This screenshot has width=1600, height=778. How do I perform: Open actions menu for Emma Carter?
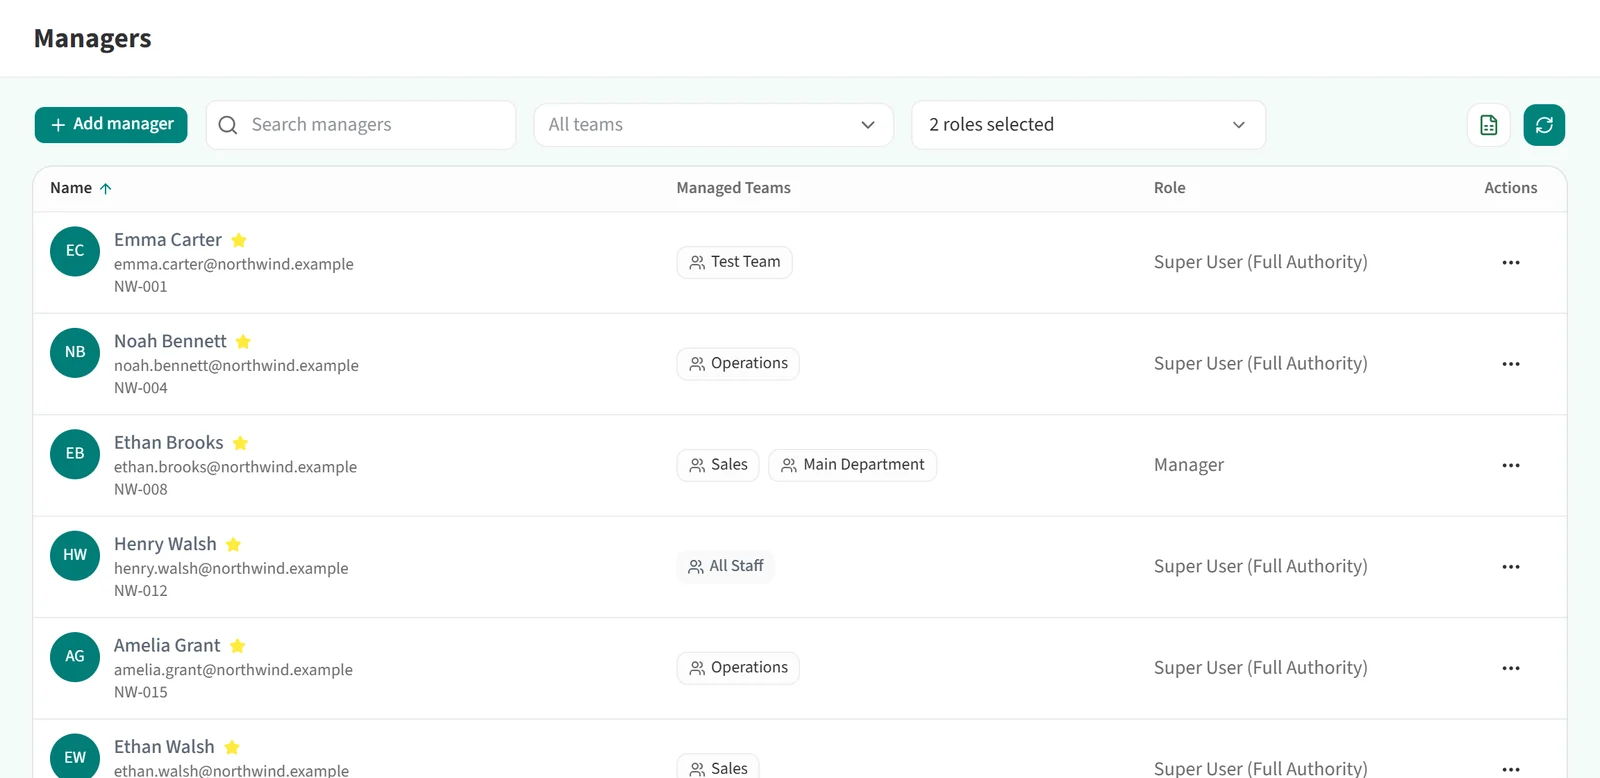point(1510,263)
